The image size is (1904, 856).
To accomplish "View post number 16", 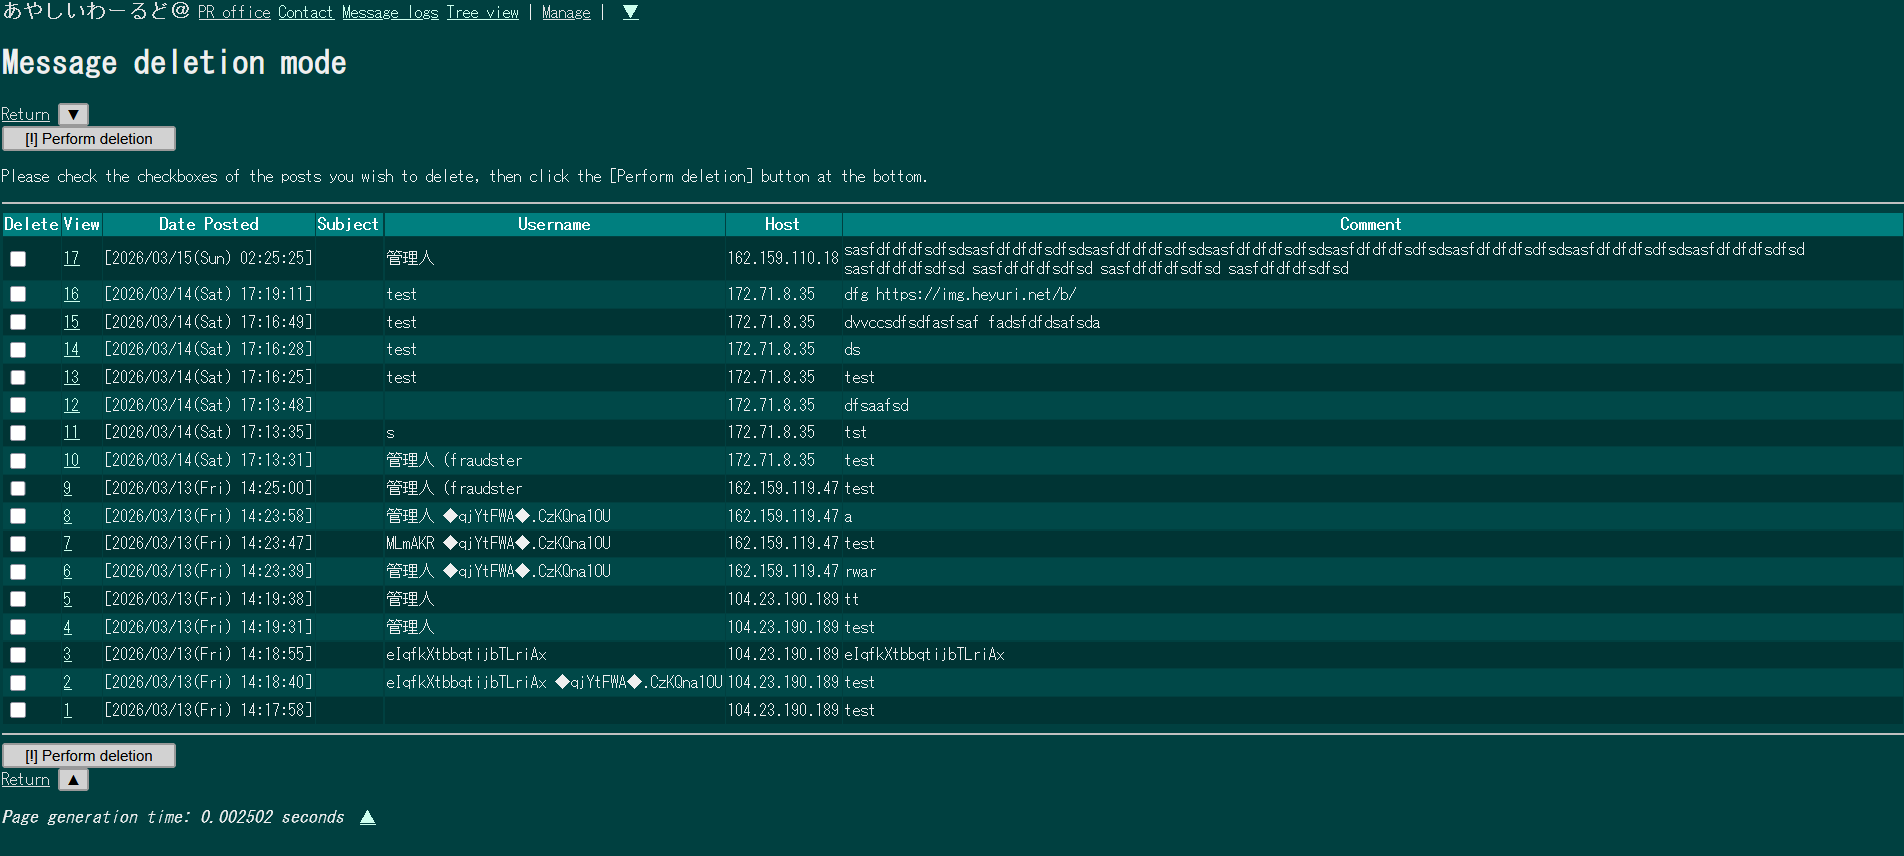I will (x=71, y=294).
